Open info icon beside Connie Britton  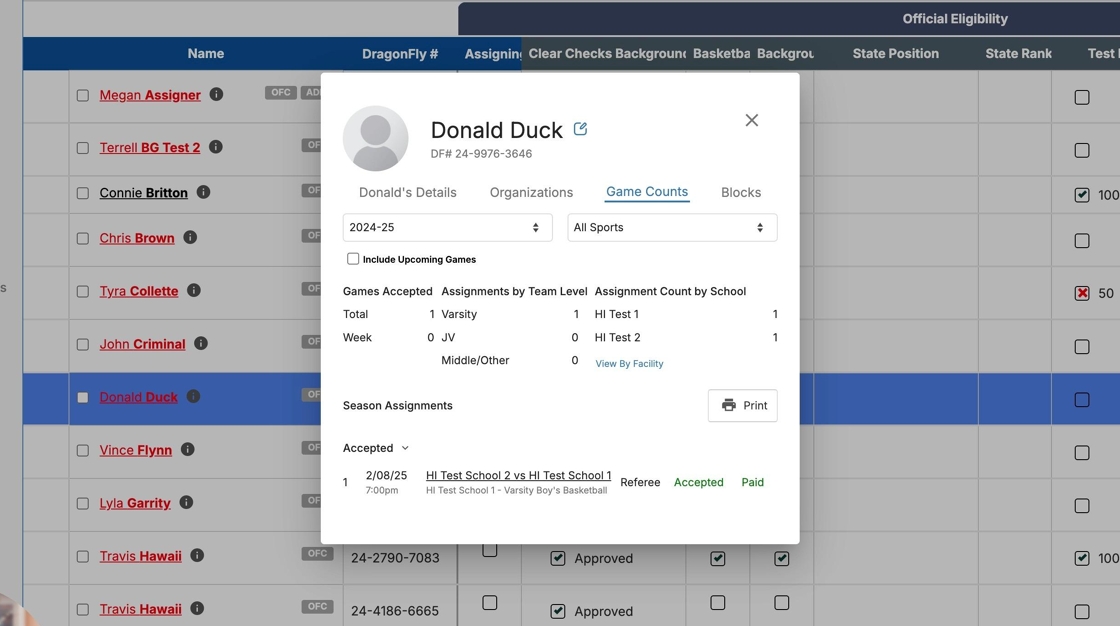[x=203, y=192]
